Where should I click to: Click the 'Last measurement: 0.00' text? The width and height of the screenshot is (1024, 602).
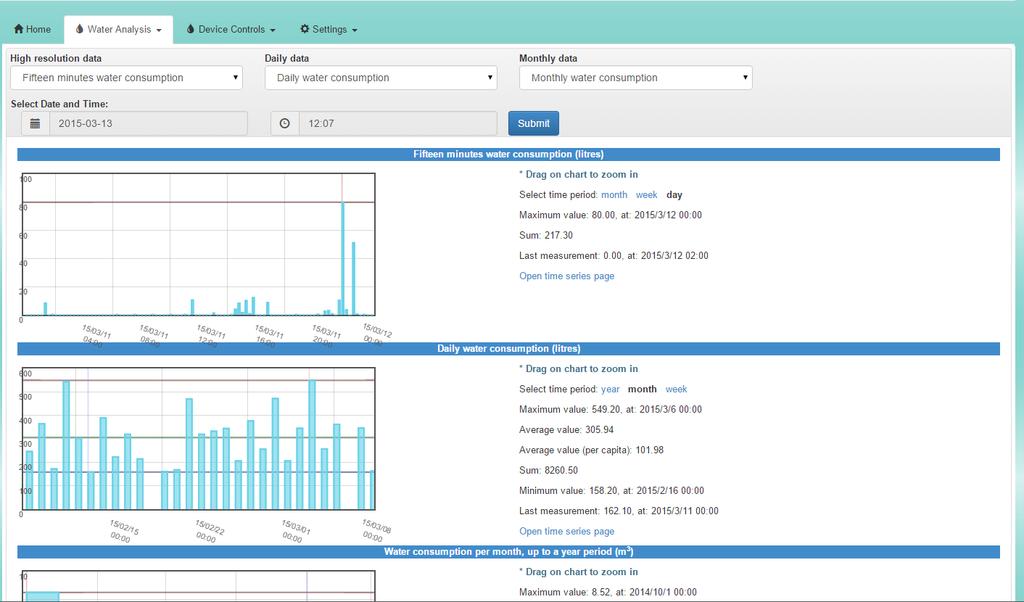tap(614, 255)
